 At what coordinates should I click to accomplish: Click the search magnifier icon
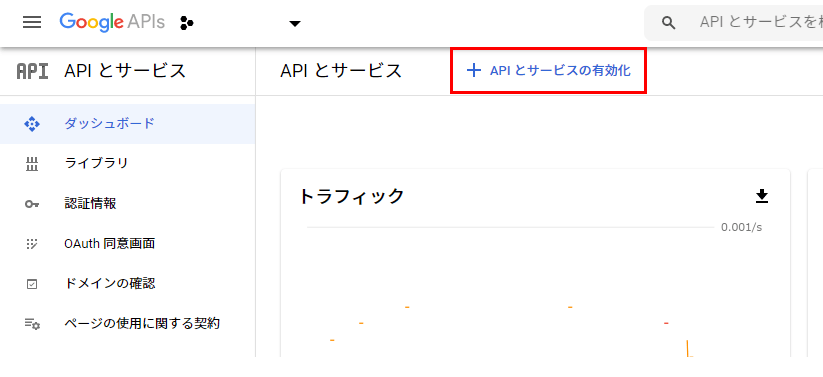tap(668, 23)
